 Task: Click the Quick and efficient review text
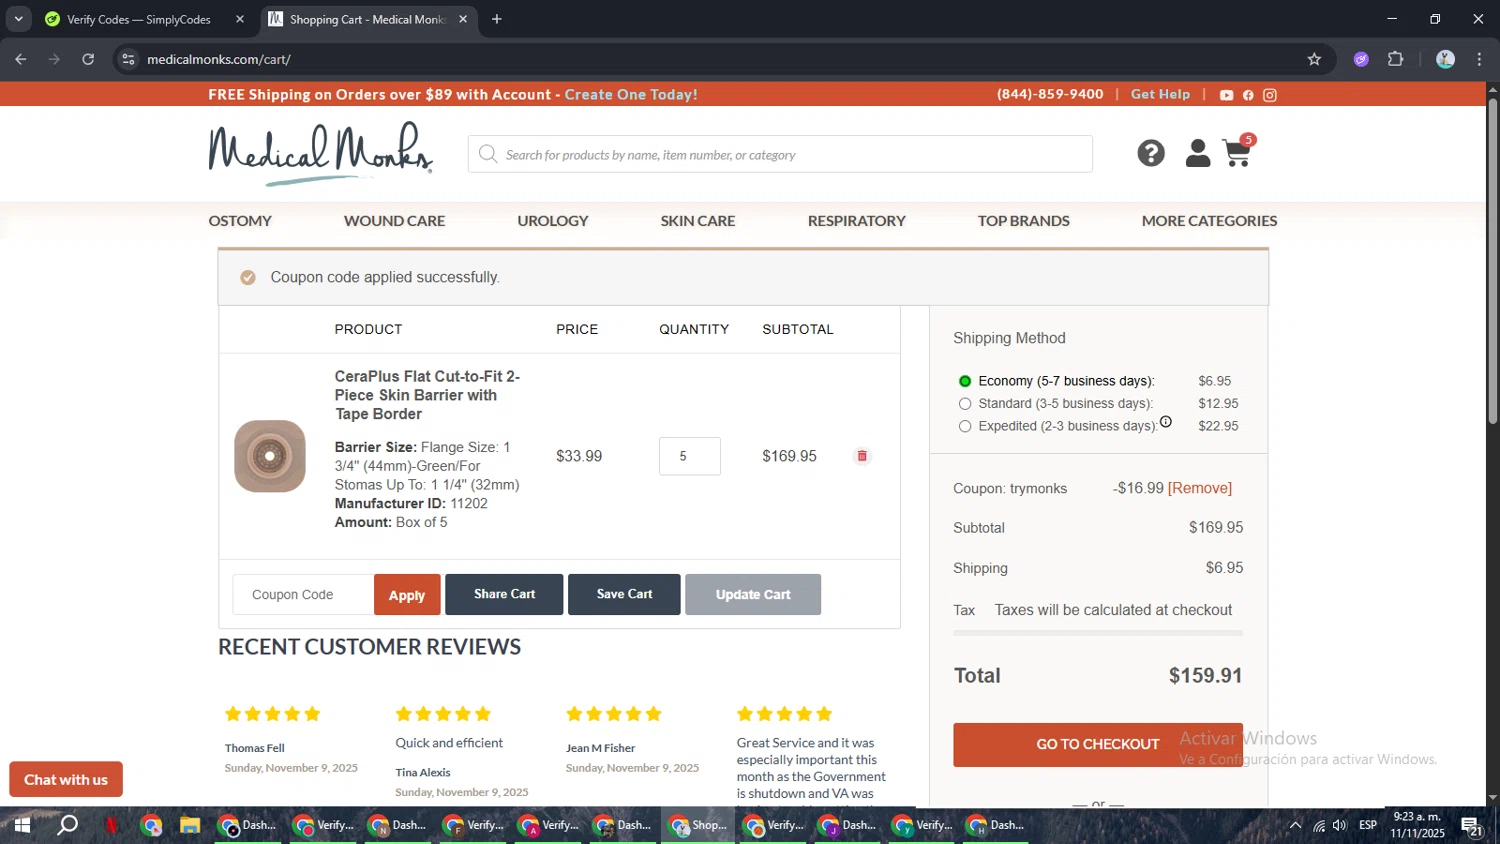coord(449,743)
